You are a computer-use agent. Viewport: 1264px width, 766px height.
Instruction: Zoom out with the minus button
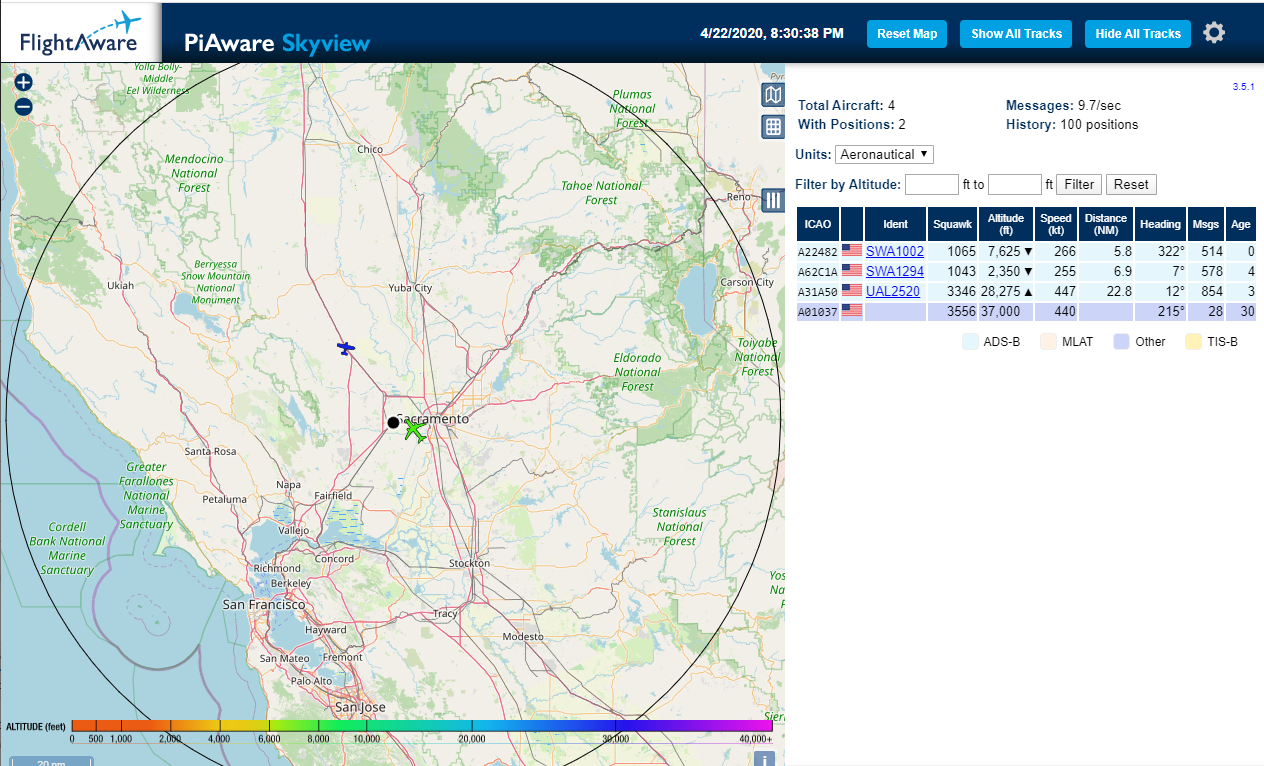coord(24,107)
